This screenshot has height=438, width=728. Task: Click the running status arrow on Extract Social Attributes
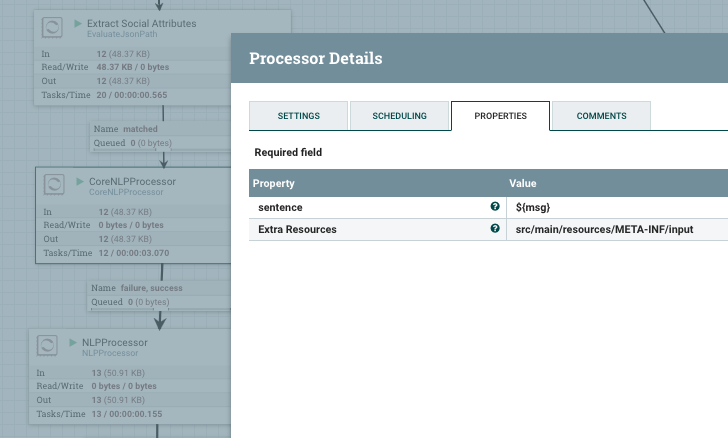[x=78, y=22]
